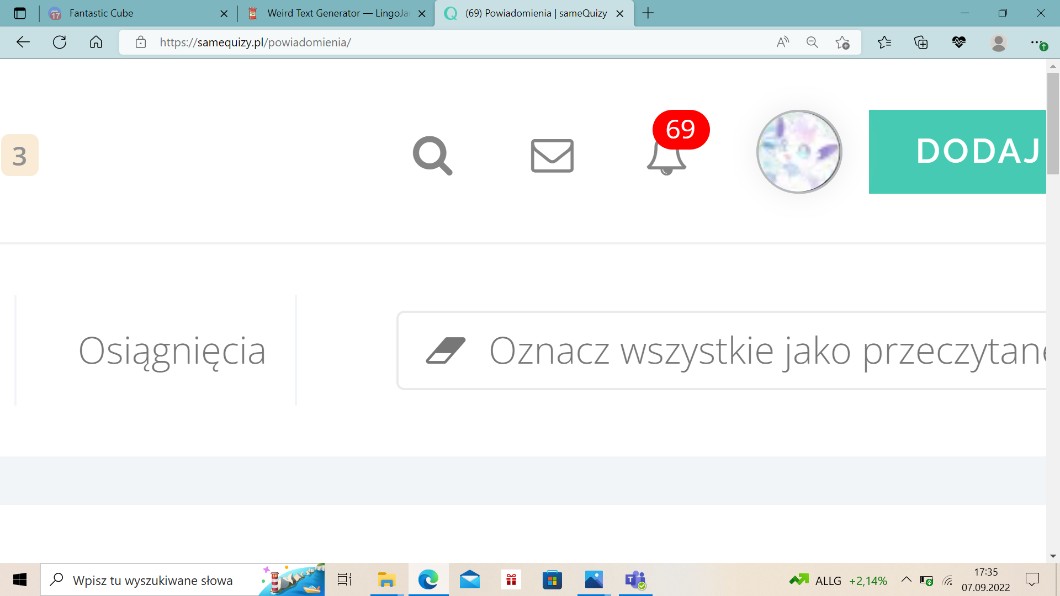Open the user profile avatar
This screenshot has height=596, width=1060.
[x=798, y=152]
